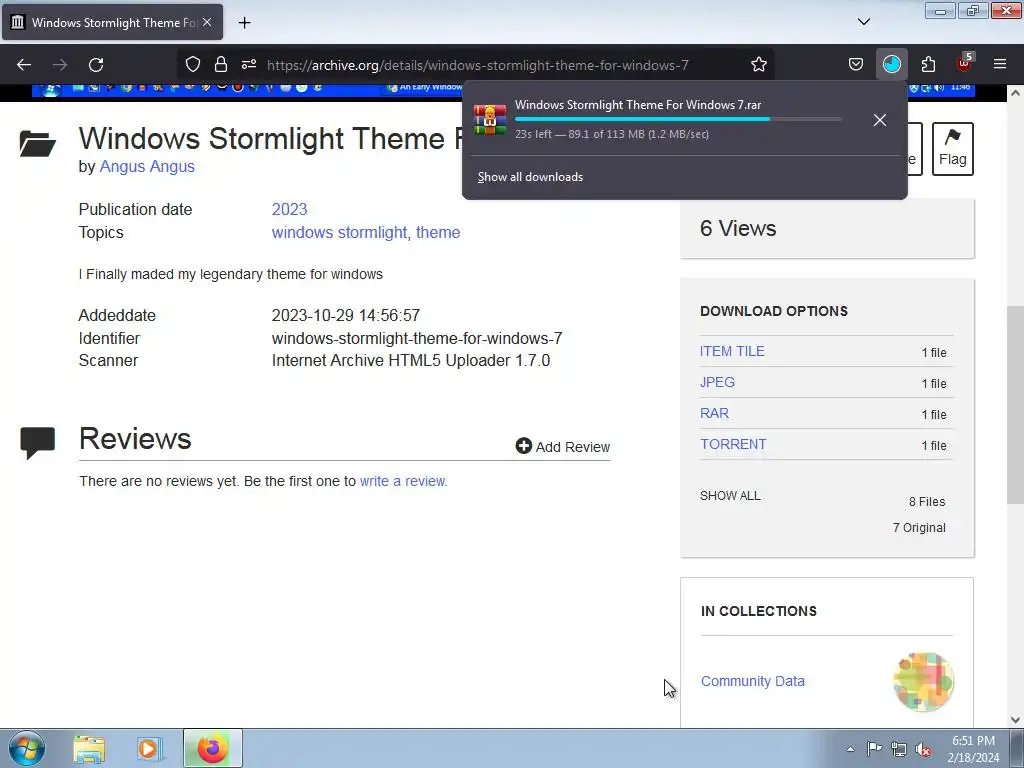Expand the list all tabs chevron

point(863,22)
